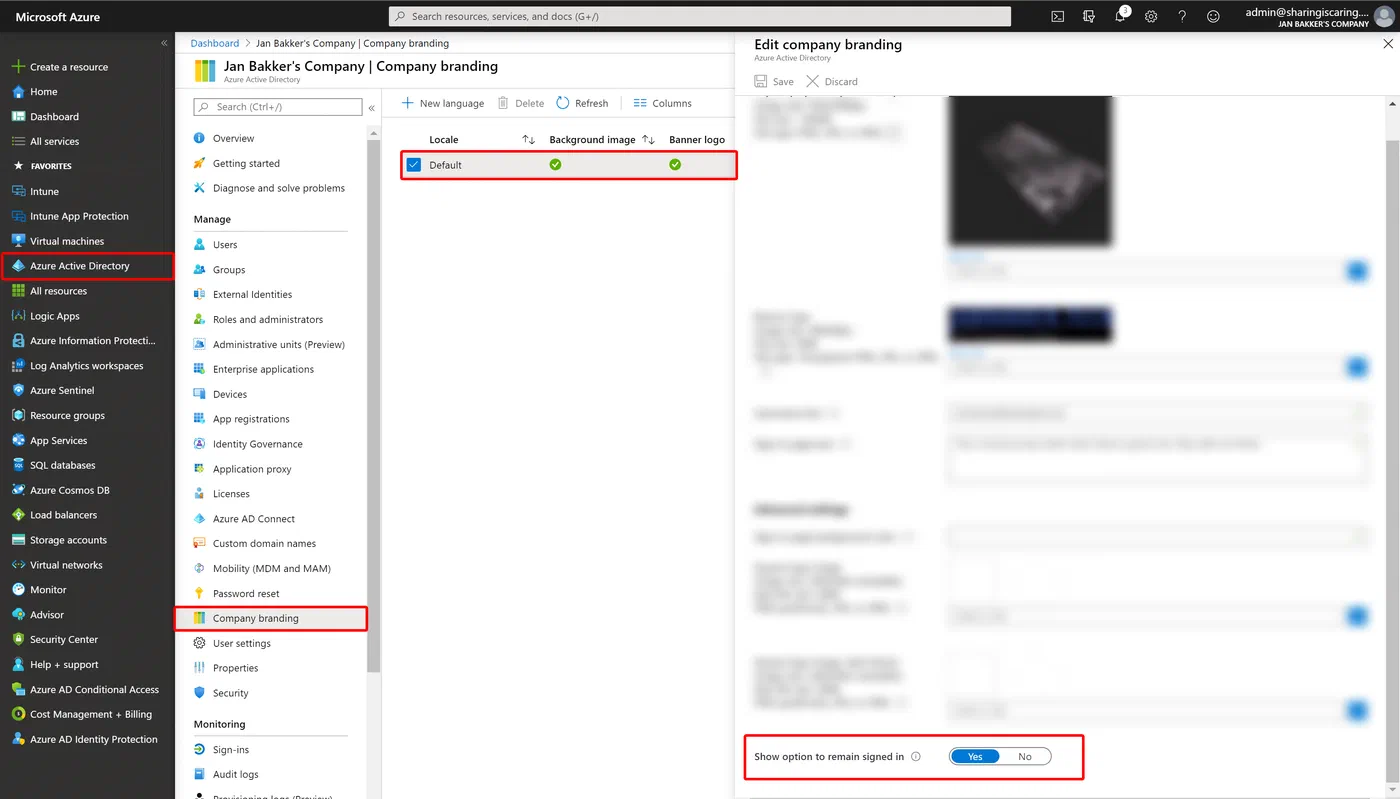
Task: Click Dashboard breadcrumb link
Action: pos(215,43)
